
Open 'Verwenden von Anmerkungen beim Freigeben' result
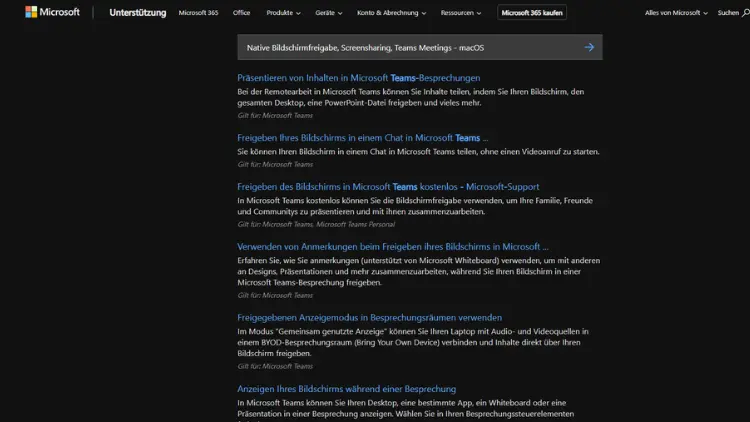tap(393, 247)
